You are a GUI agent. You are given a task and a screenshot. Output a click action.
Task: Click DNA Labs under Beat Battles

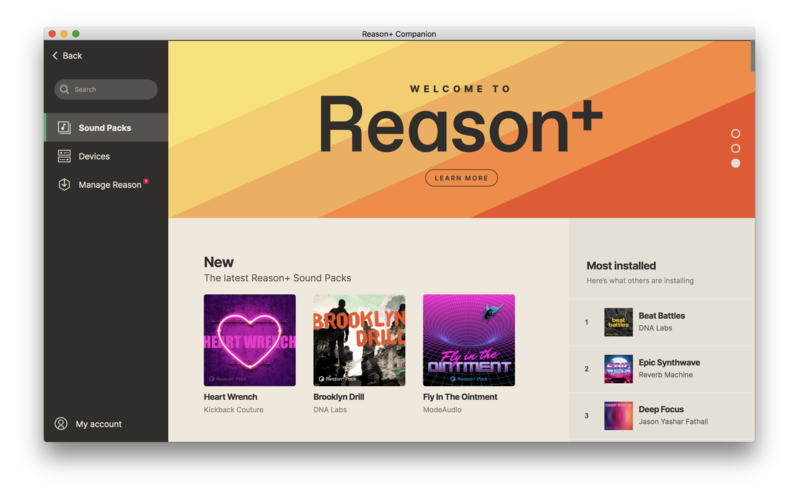click(656, 328)
